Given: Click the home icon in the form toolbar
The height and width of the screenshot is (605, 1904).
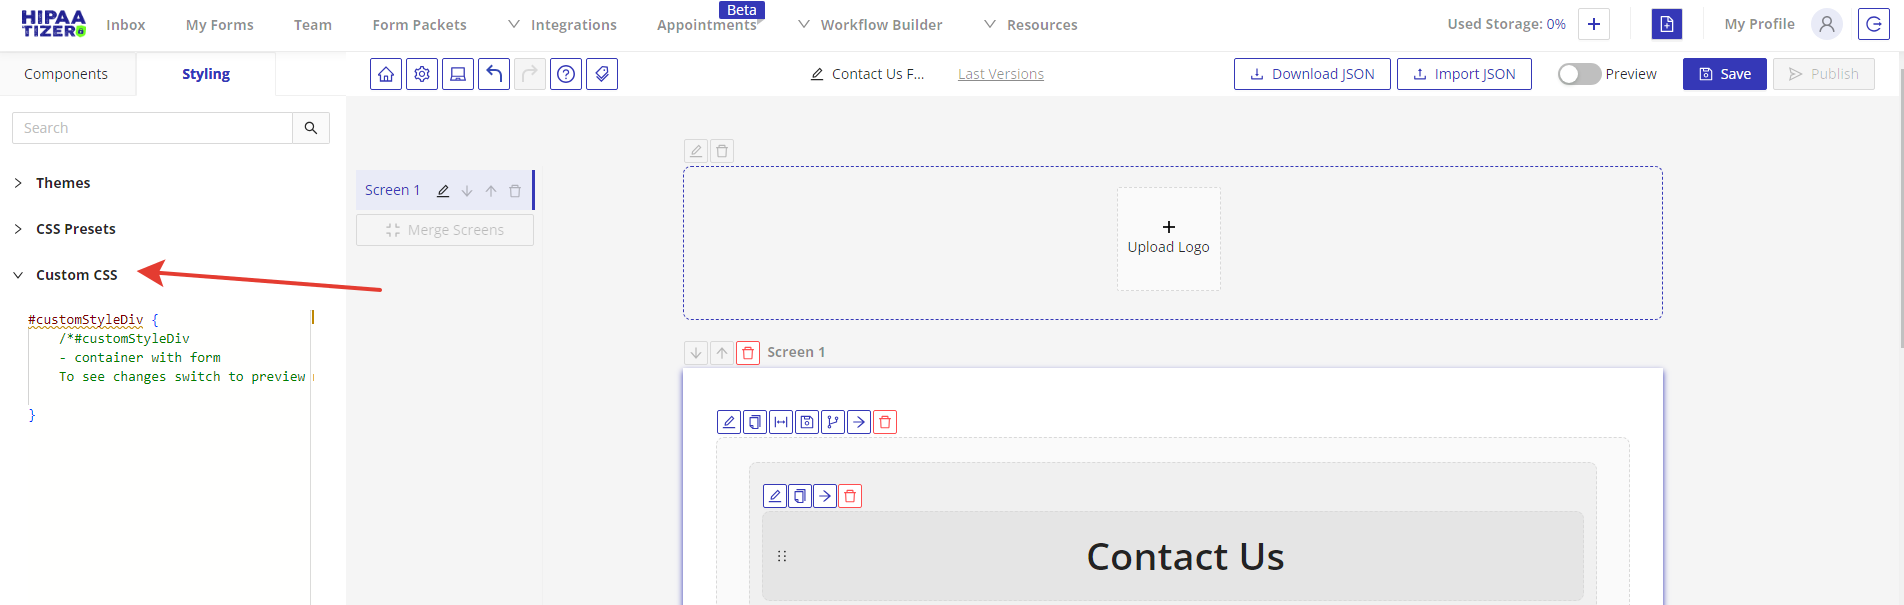Looking at the screenshot, I should tap(386, 74).
